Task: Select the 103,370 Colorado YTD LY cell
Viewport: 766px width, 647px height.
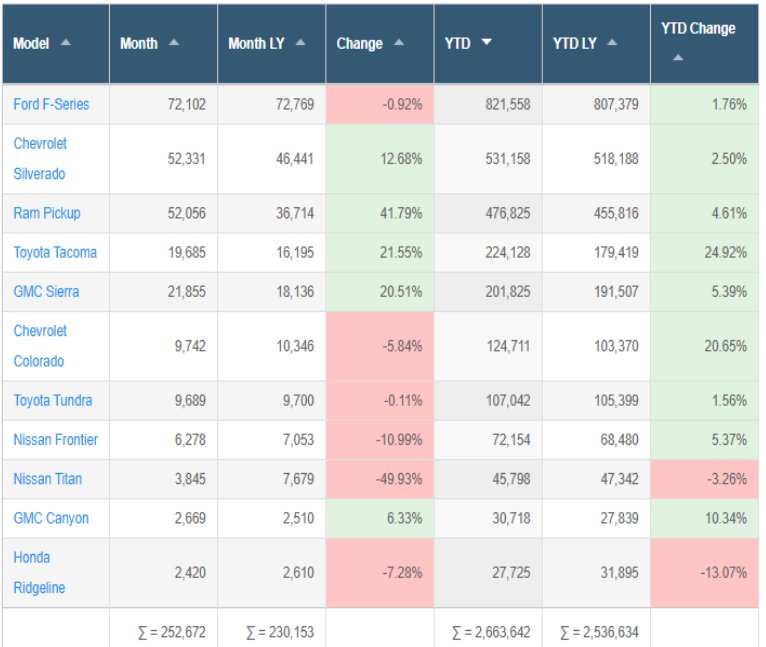Action: [596, 346]
